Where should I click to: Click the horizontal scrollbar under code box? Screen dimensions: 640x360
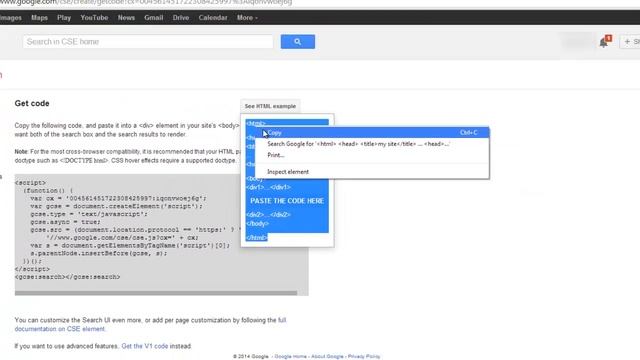click(156, 293)
